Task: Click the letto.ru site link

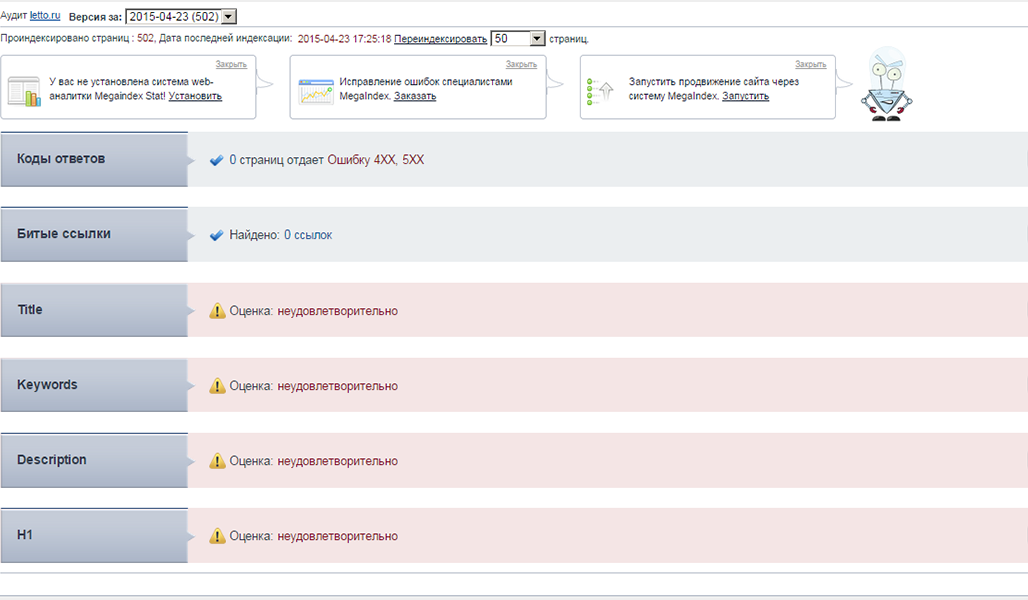Action: point(45,16)
